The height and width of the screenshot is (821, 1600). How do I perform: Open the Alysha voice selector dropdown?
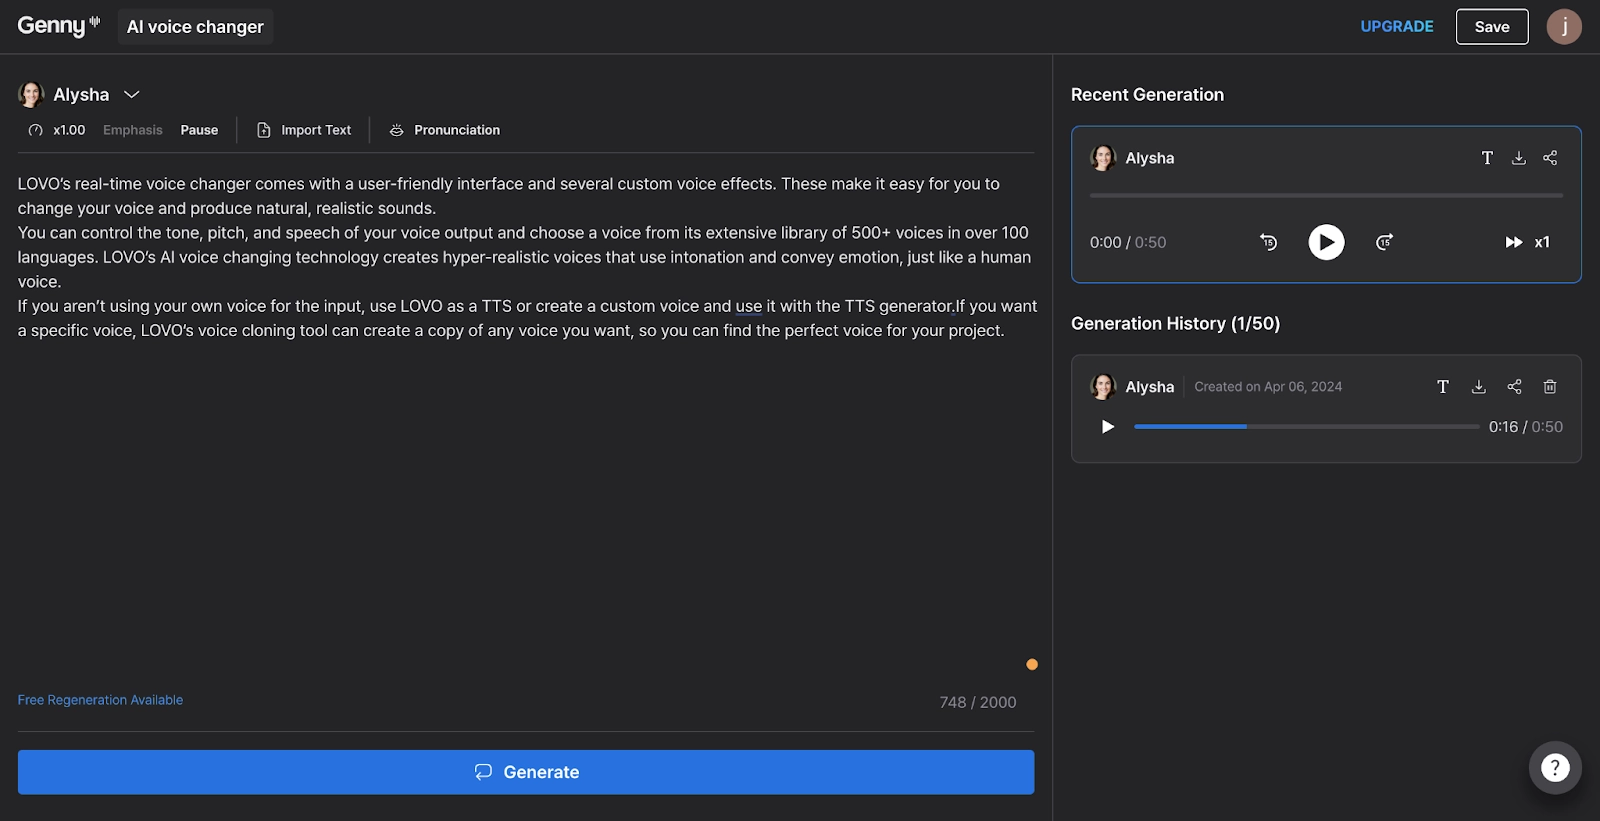(80, 94)
